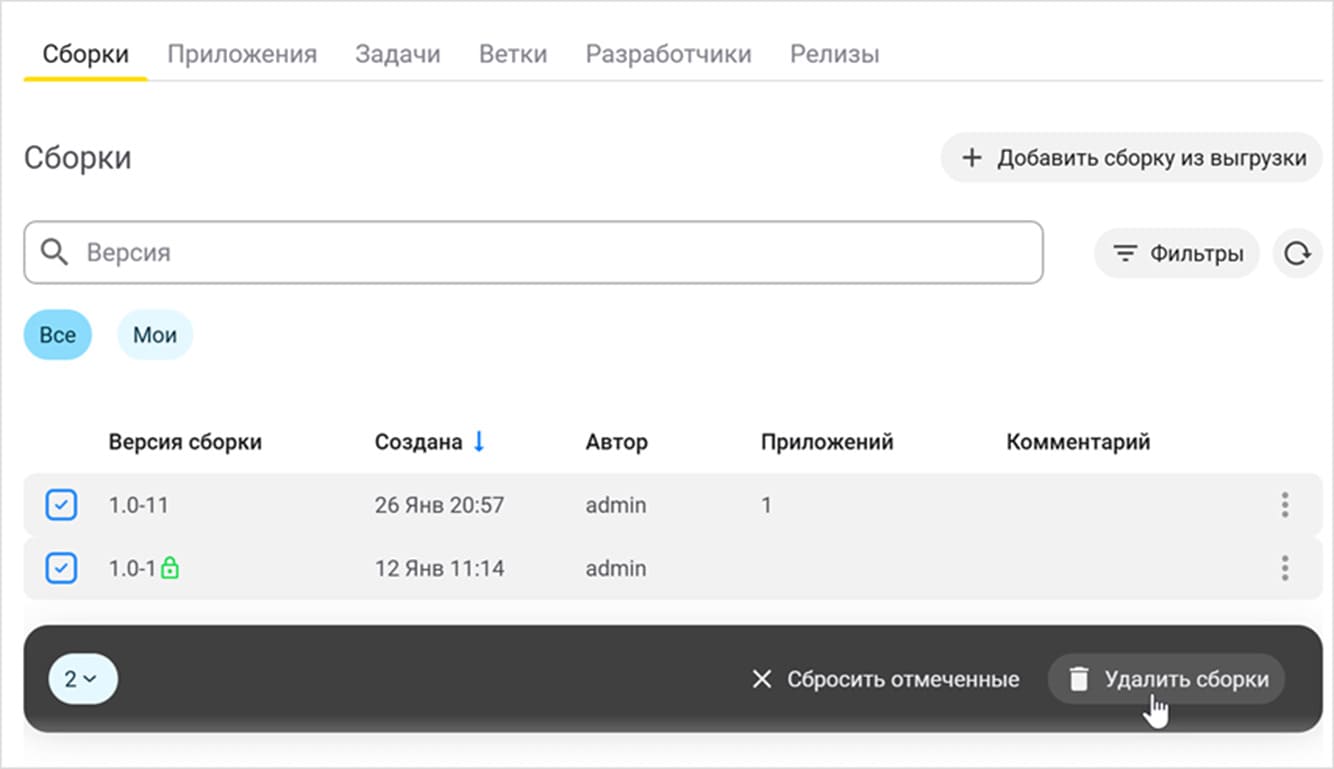Uncheck the checkbox for build 1.0-1
Image resolution: width=1334 pixels, height=769 pixels.
click(x=61, y=568)
